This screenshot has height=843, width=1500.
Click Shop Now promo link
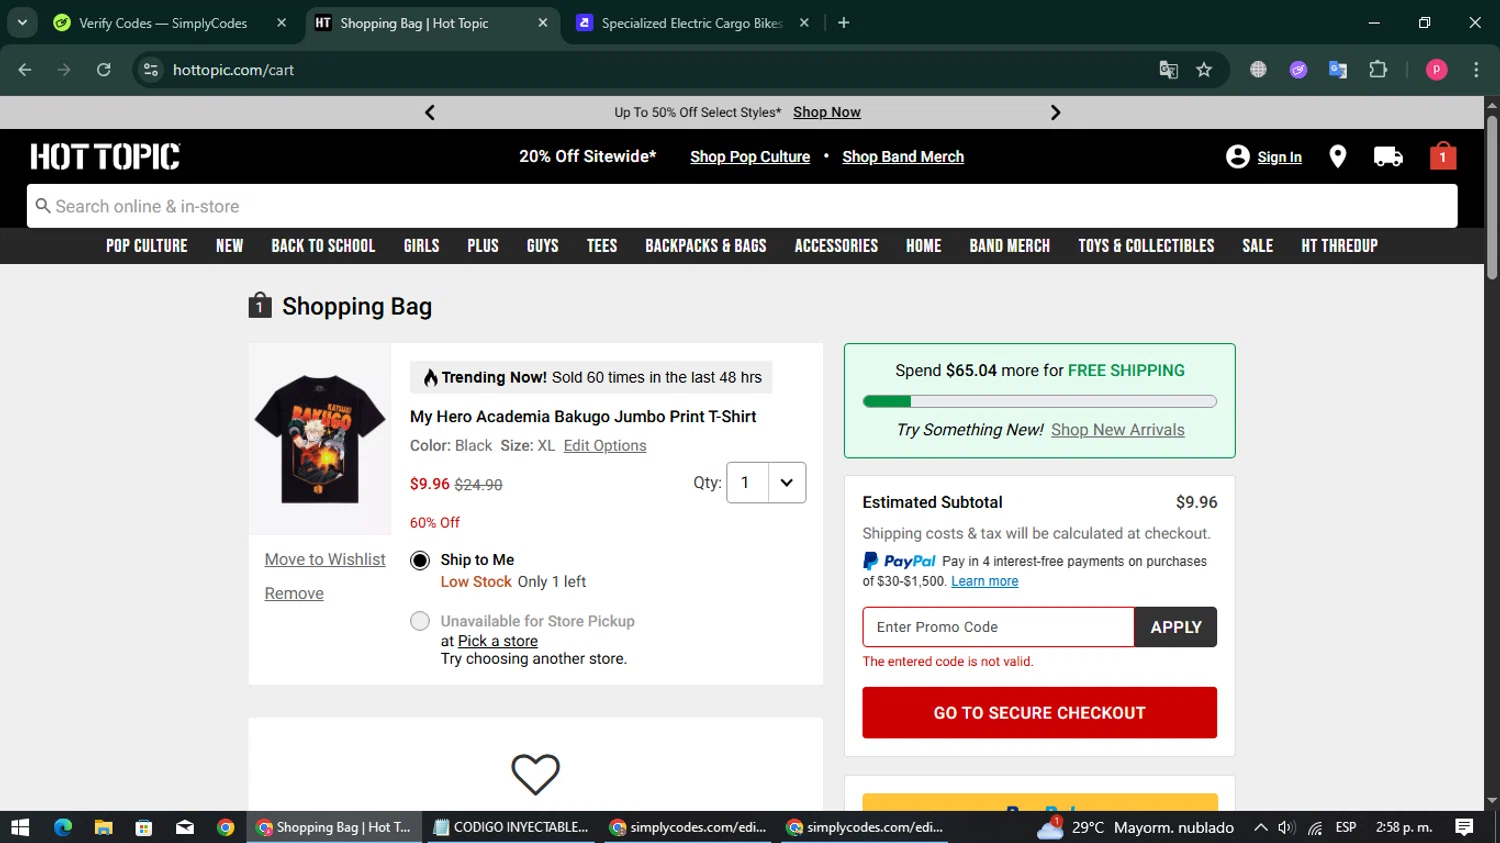tap(827, 112)
